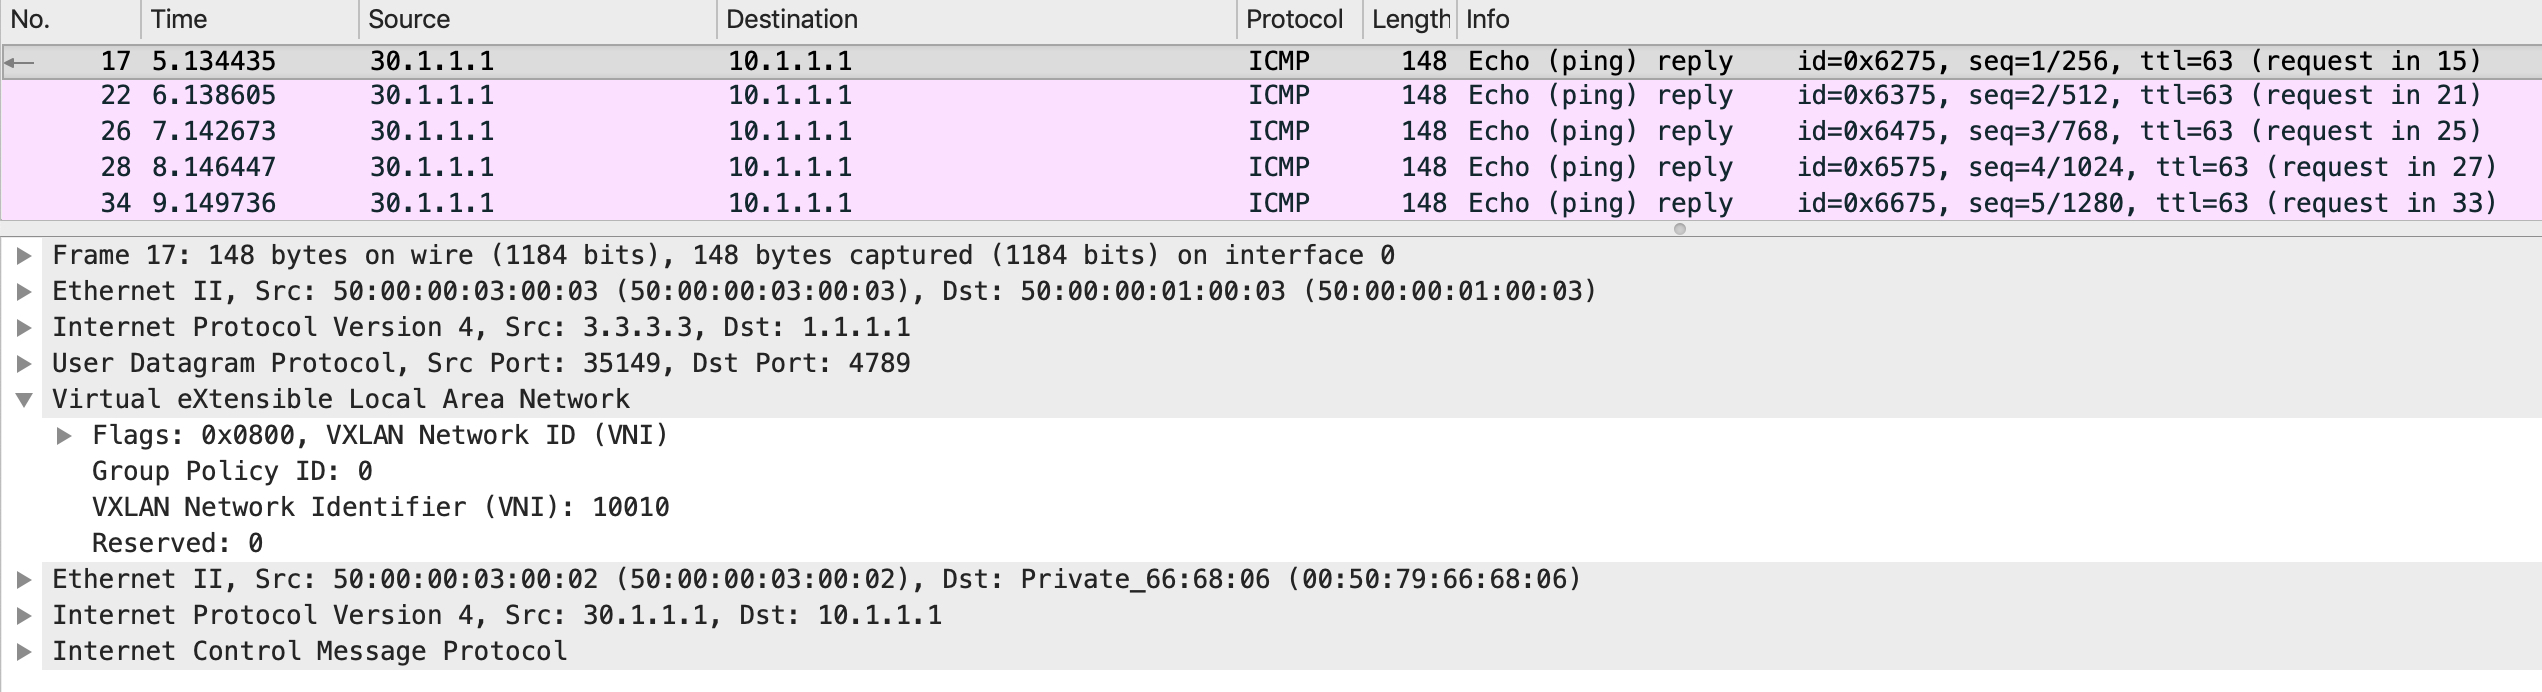Screen dimensions: 2542x692
Task: Select packet 34 at time 9.149736
Action: click(1271, 204)
